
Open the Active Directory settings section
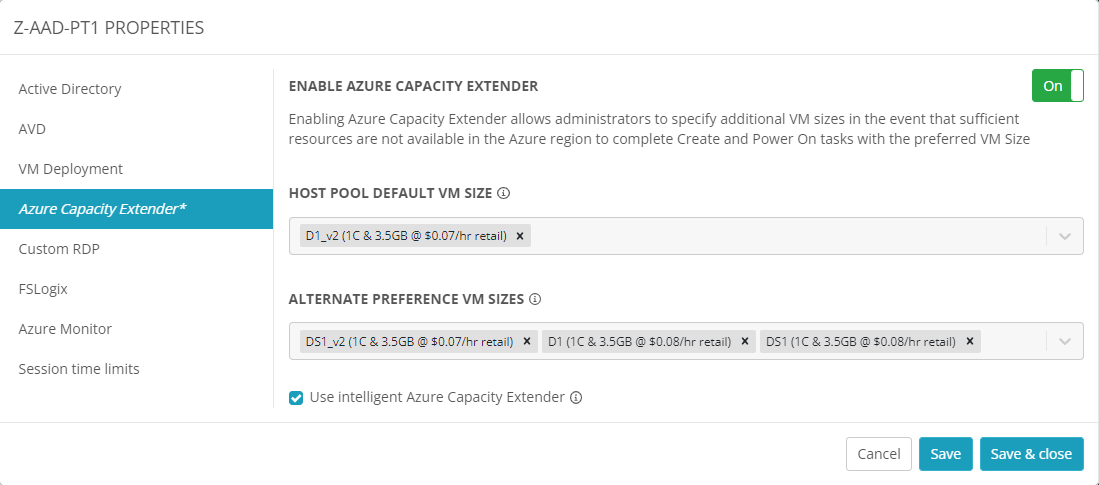[x=70, y=89]
